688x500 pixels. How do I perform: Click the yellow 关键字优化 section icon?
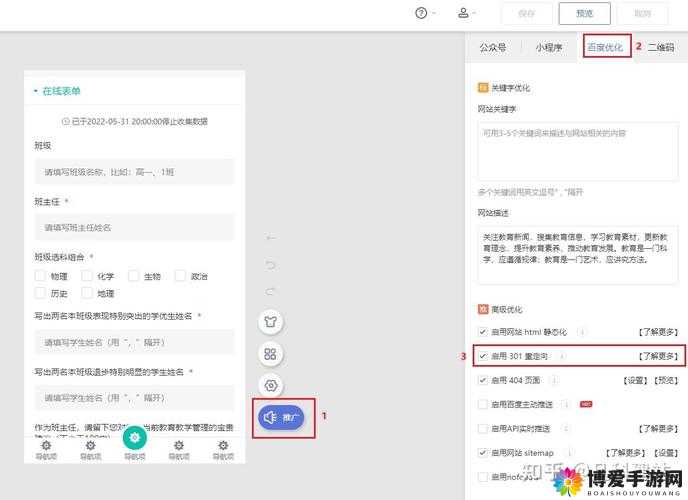pos(483,88)
